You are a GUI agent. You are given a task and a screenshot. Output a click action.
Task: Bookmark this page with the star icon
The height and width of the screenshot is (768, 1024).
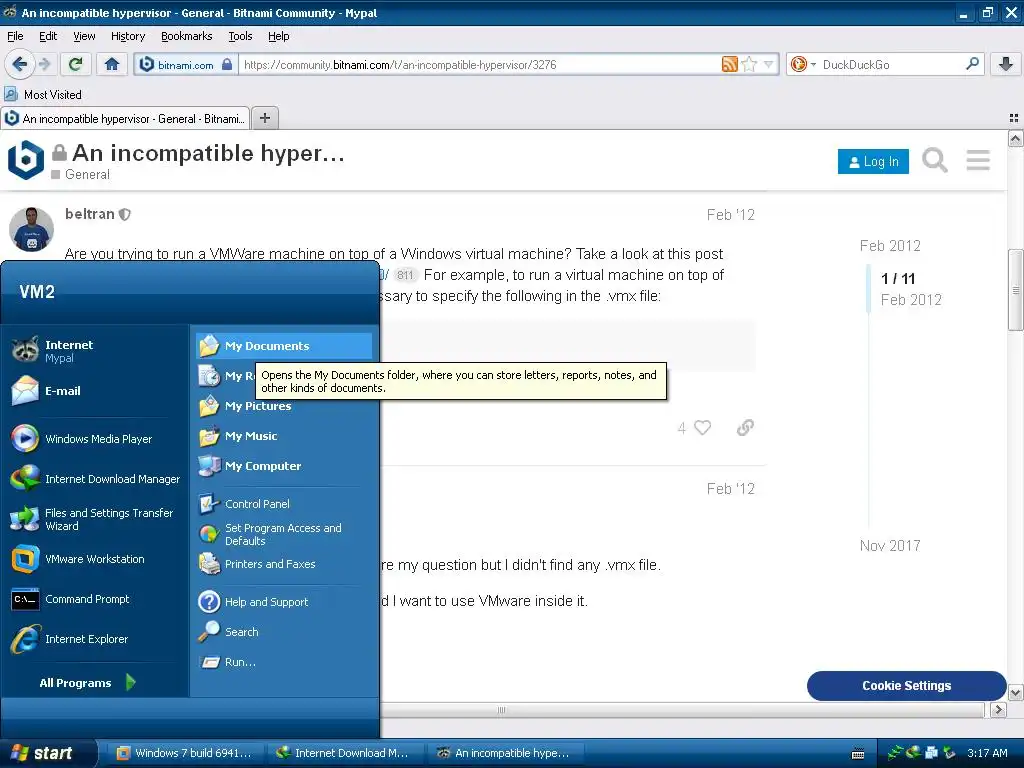click(x=749, y=64)
